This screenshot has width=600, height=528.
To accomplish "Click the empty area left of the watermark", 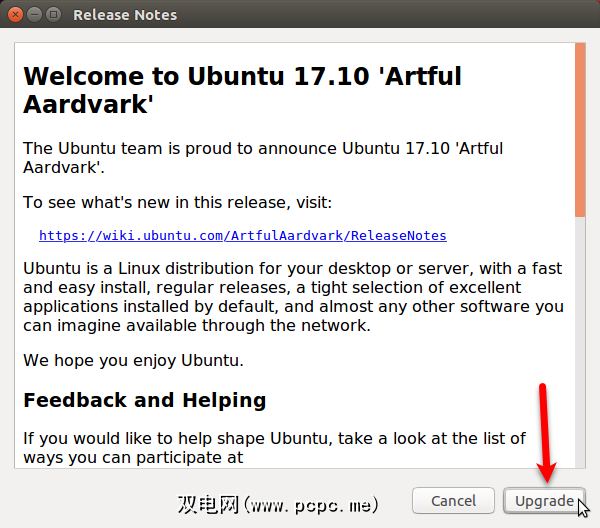I will point(90,500).
